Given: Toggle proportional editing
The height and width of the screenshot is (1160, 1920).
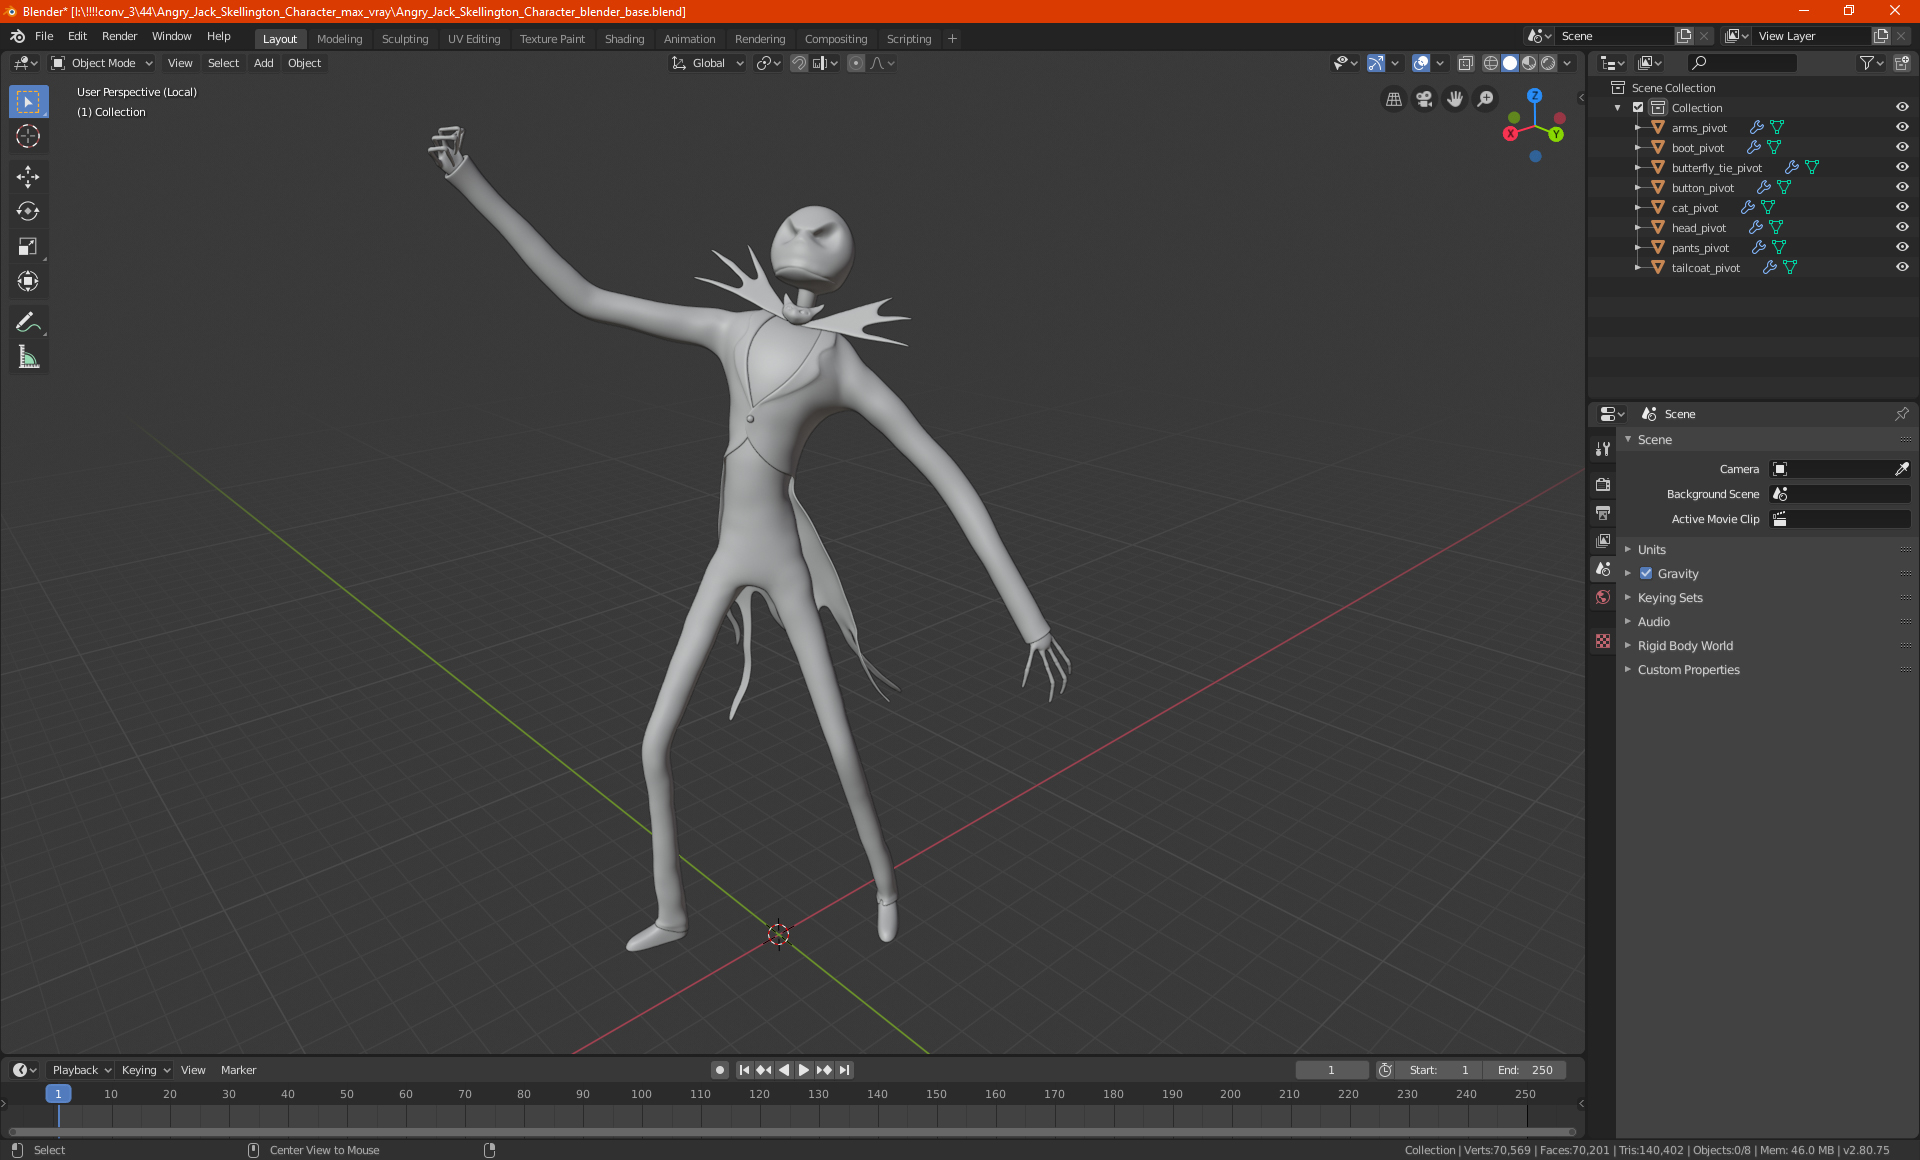Looking at the screenshot, I should (856, 63).
